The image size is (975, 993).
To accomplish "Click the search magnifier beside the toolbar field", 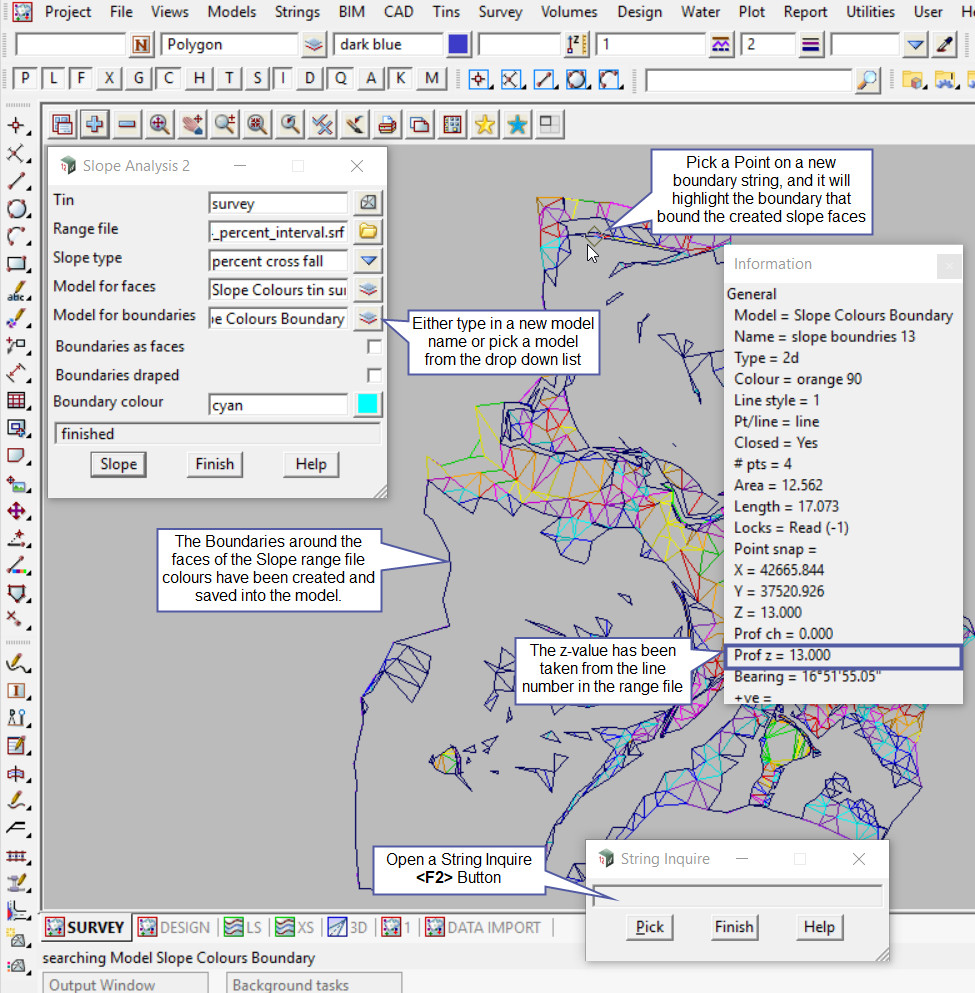I will click(x=868, y=80).
